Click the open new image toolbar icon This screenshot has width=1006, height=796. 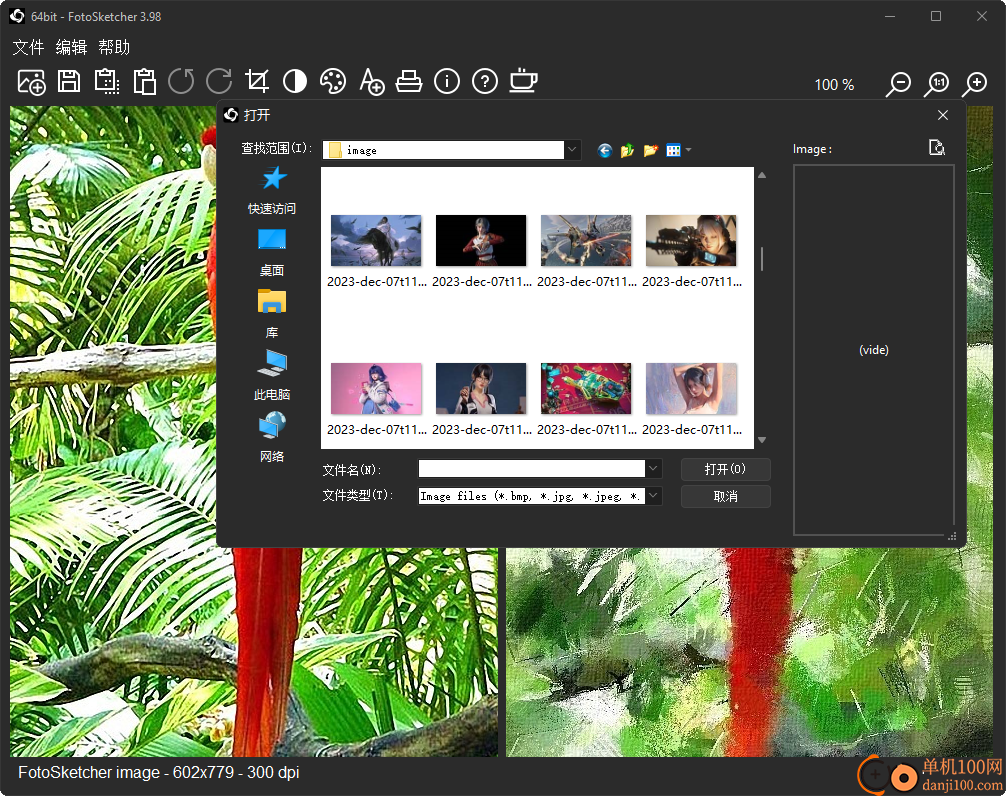click(x=31, y=82)
